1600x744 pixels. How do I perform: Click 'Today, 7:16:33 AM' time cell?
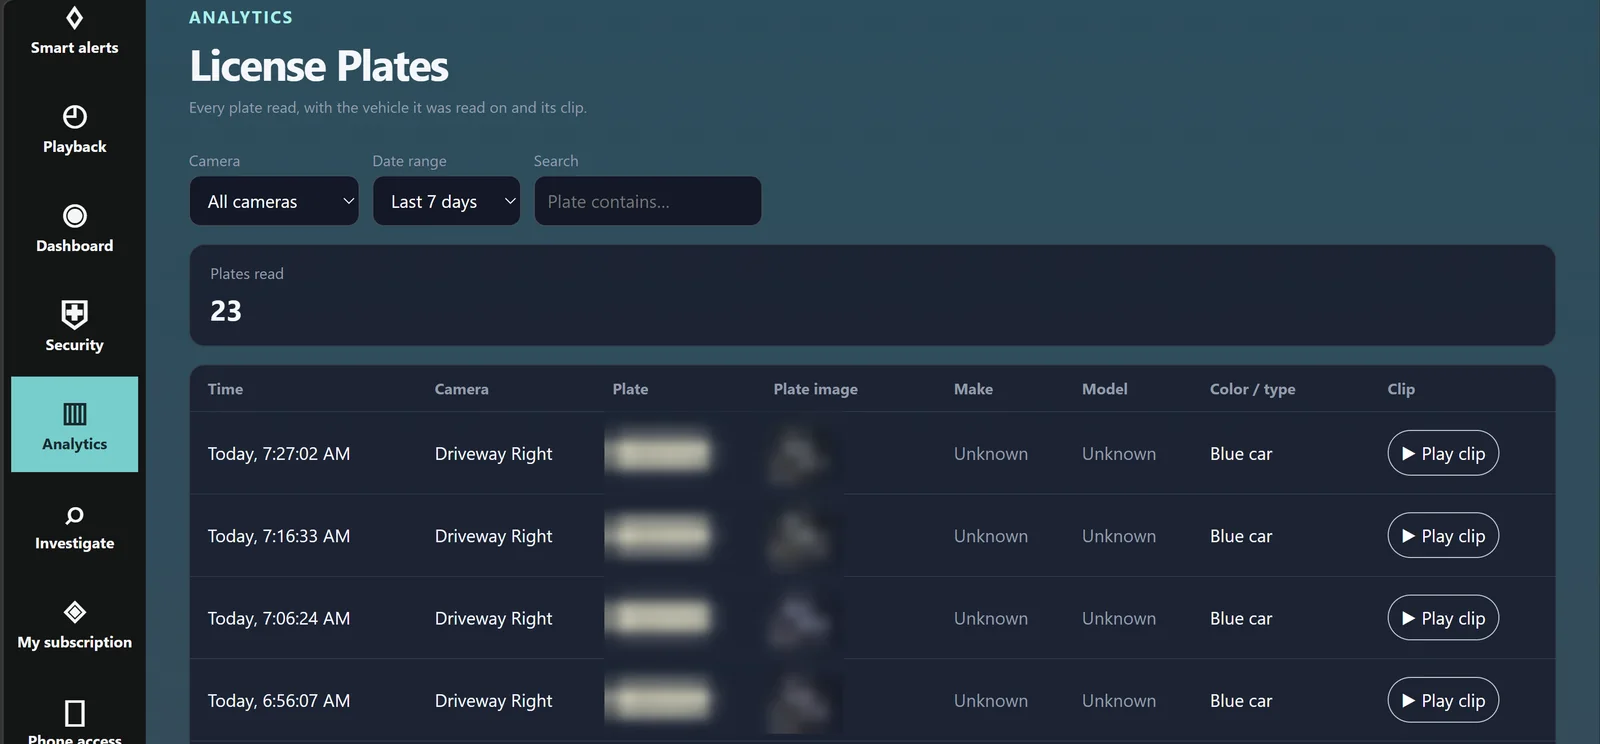279,536
